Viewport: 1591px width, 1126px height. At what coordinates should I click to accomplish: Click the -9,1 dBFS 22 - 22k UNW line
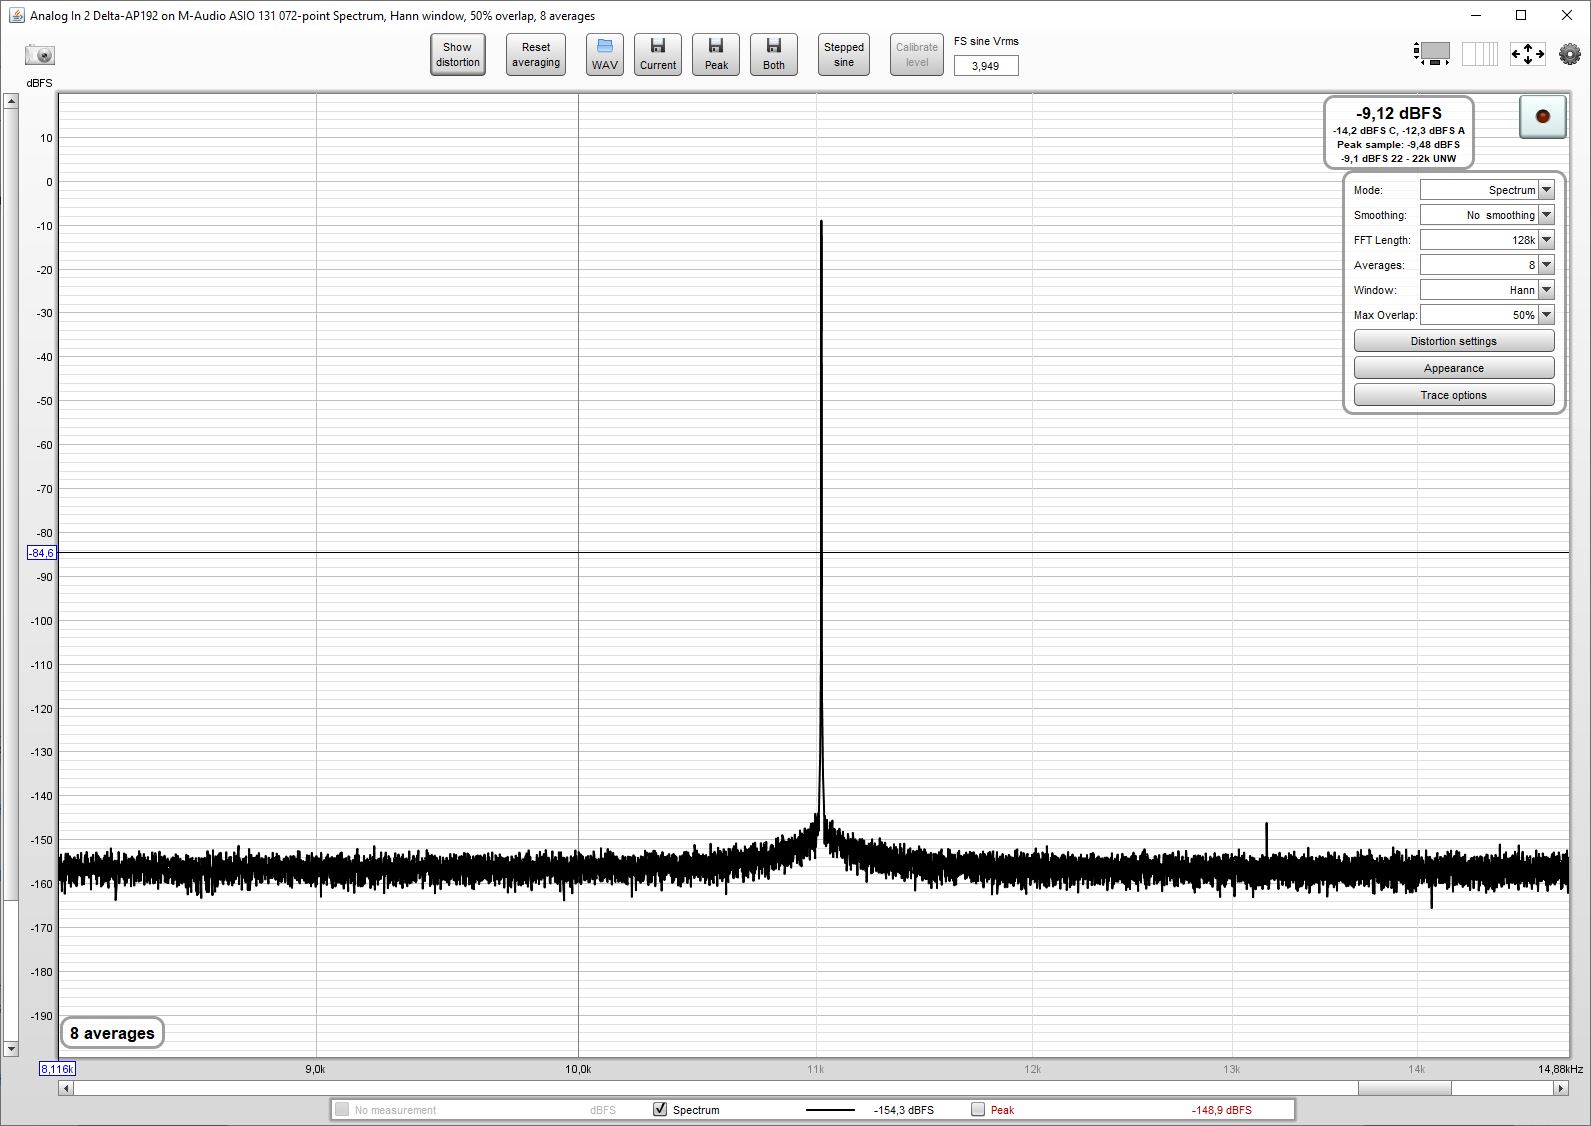pyautogui.click(x=1398, y=158)
